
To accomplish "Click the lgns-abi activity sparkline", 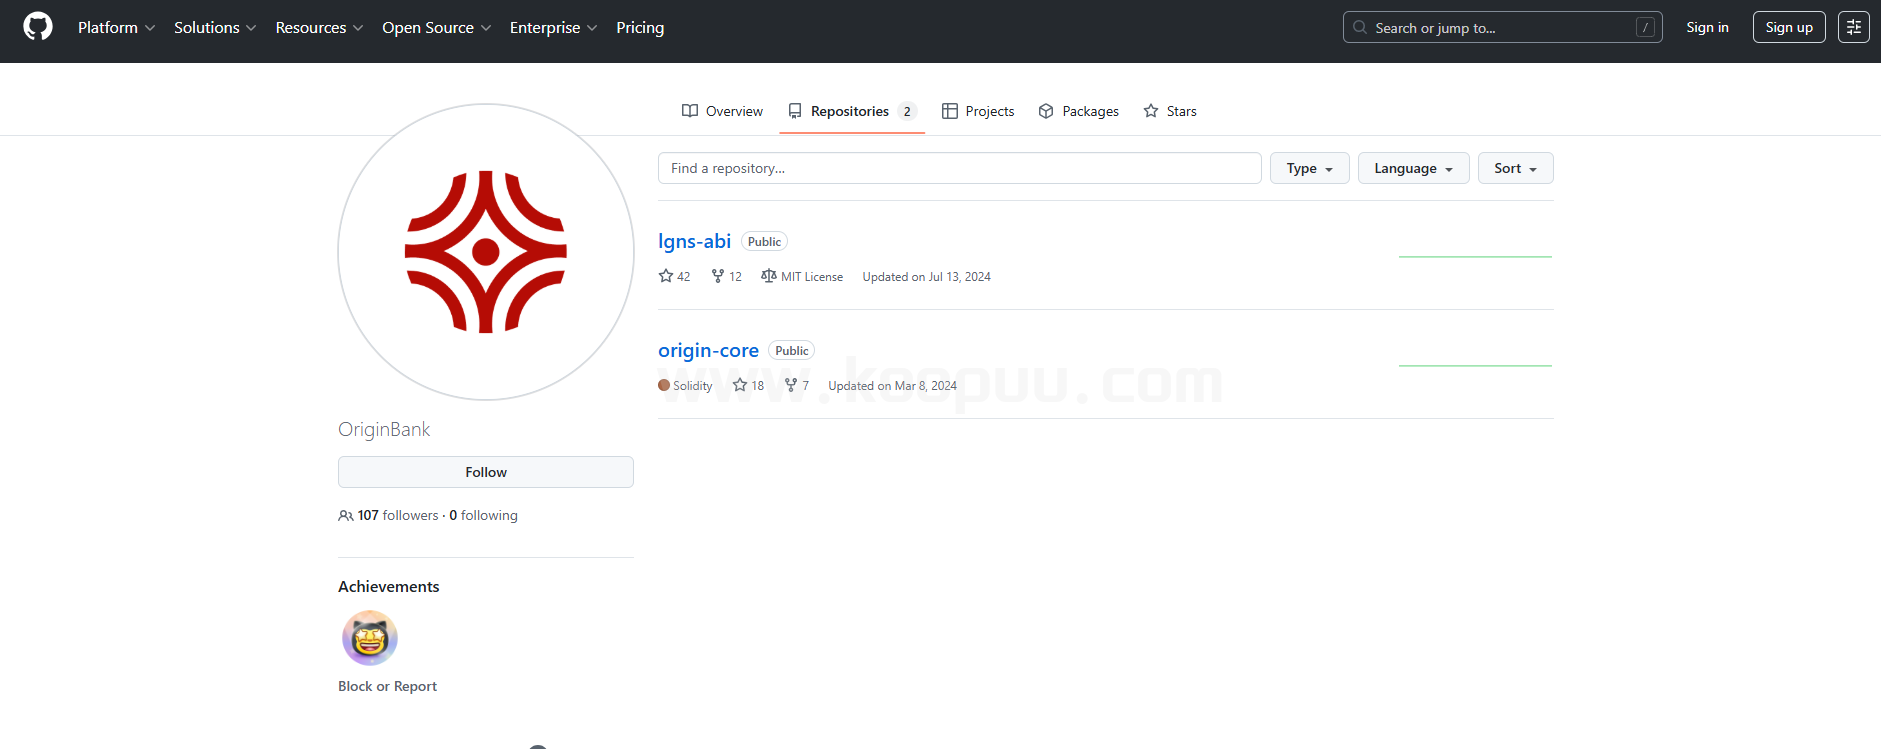I will tap(1475, 257).
